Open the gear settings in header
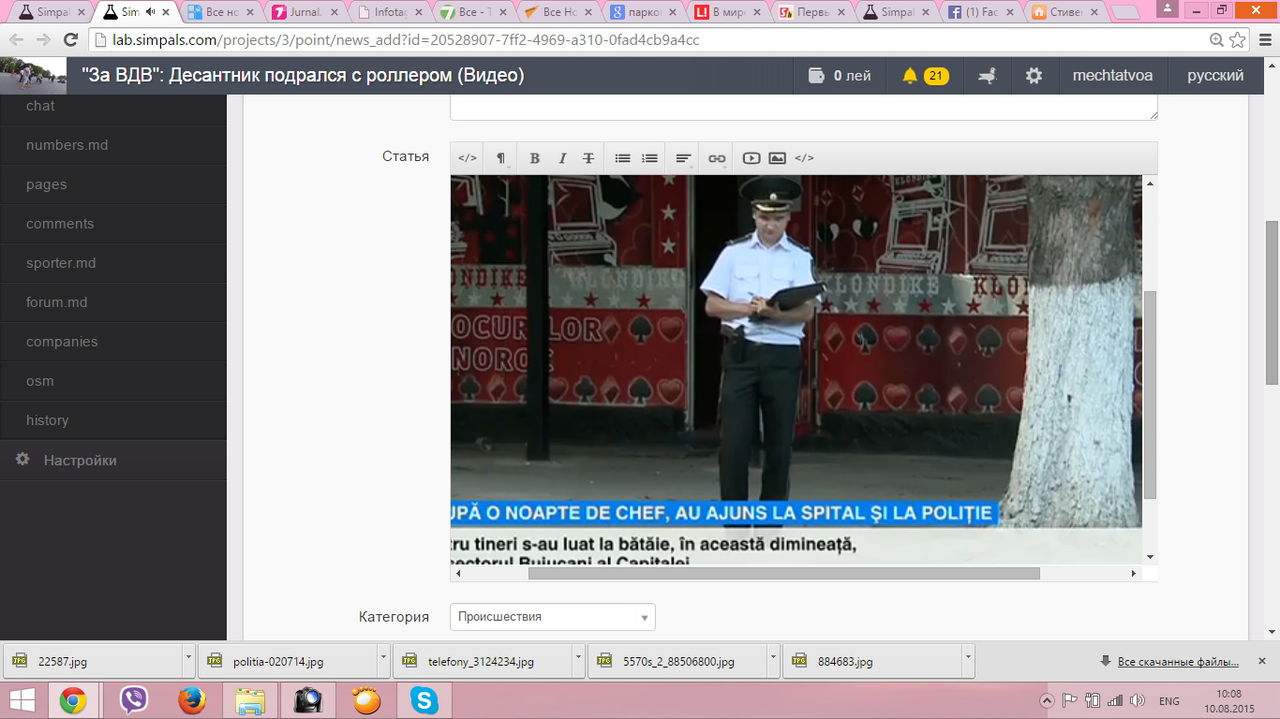This screenshot has width=1280, height=719. pyautogui.click(x=1034, y=76)
